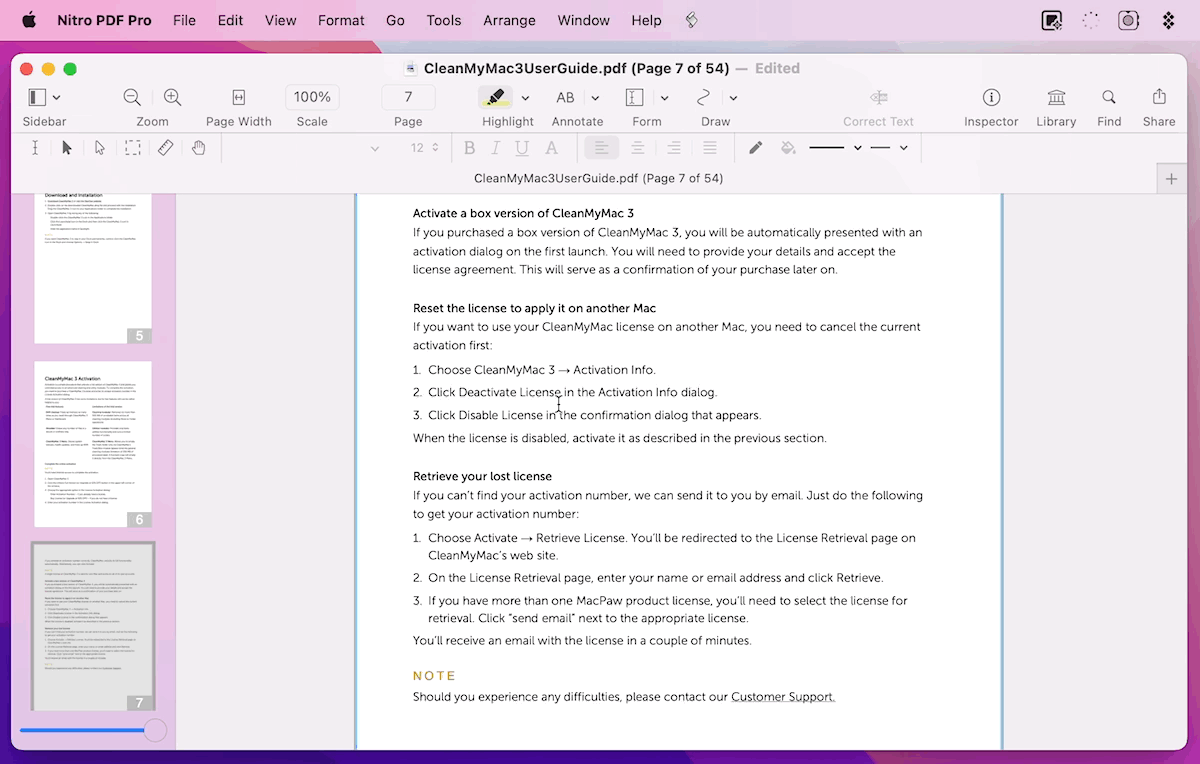Choose the outlined arrow edit tool
1200x764 pixels.
click(x=100, y=148)
